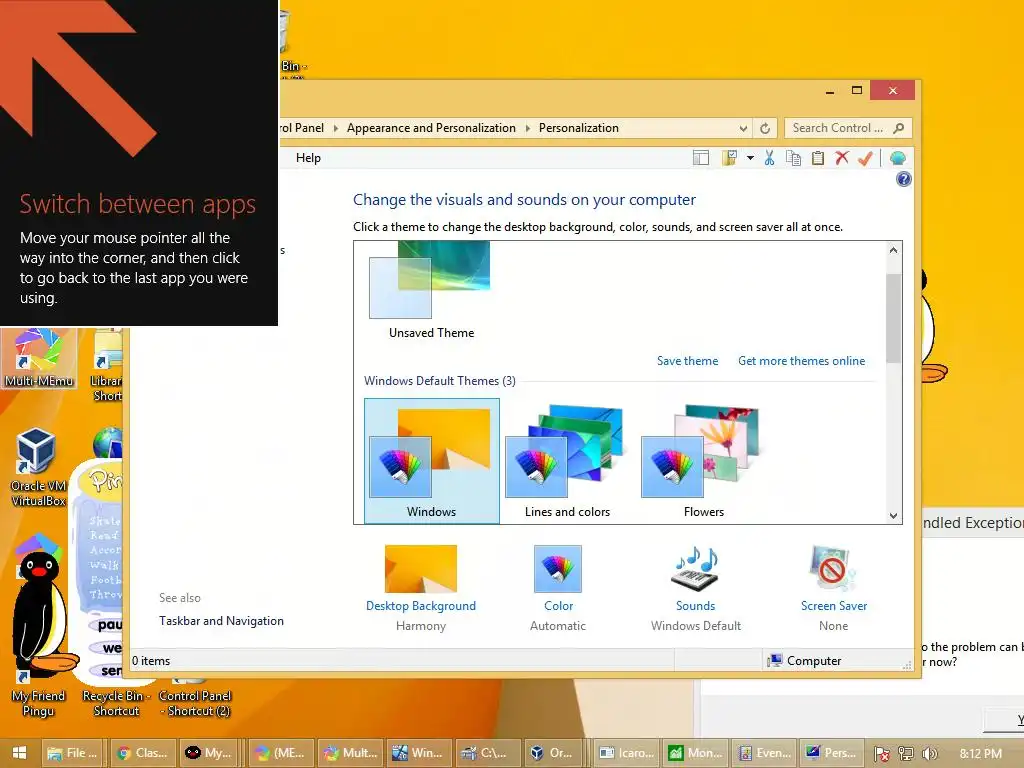
Task: Open the Action Center flag tray icon
Action: pos(882,754)
